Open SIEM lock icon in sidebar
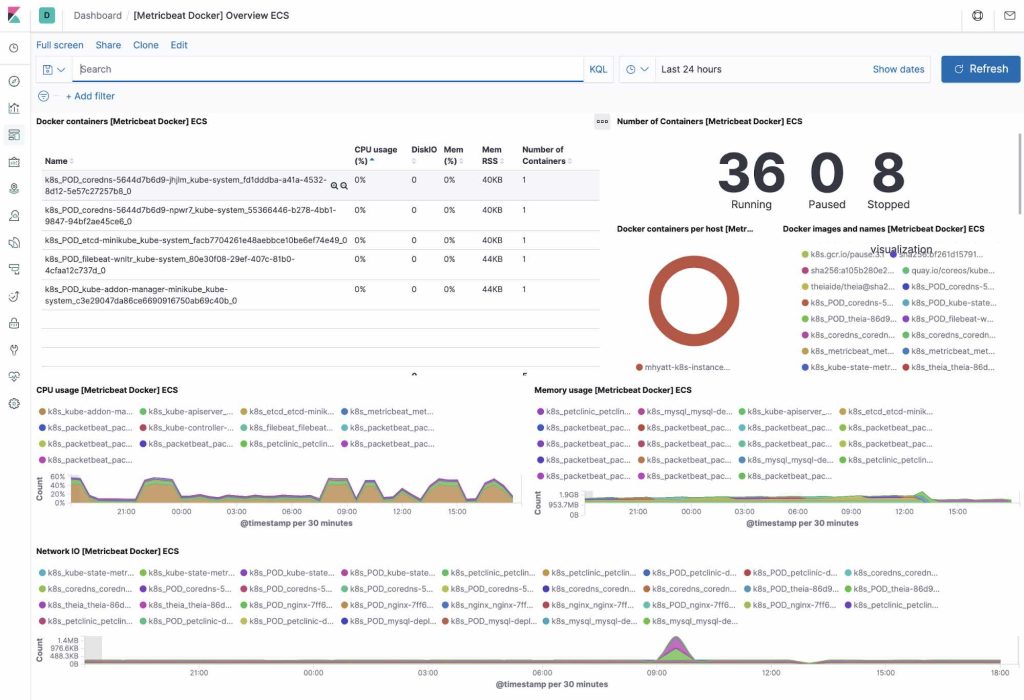This screenshot has height=700, width=1024. [x=14, y=323]
